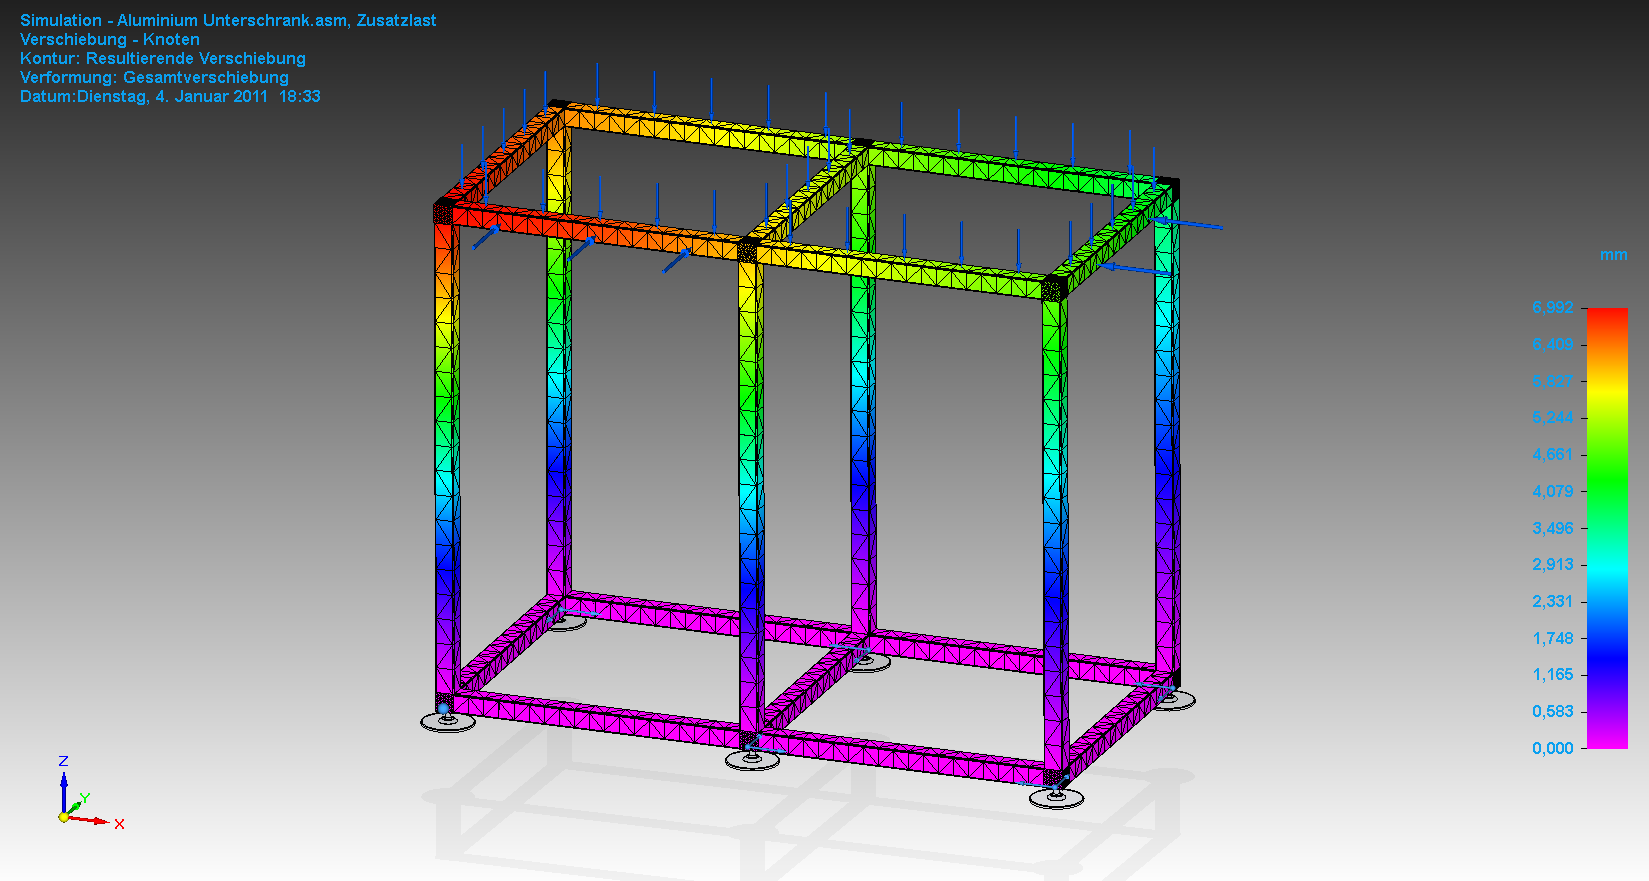This screenshot has width=1649, height=881.
Task: Click the magenta bottom of the color bar
Action: click(x=1607, y=740)
